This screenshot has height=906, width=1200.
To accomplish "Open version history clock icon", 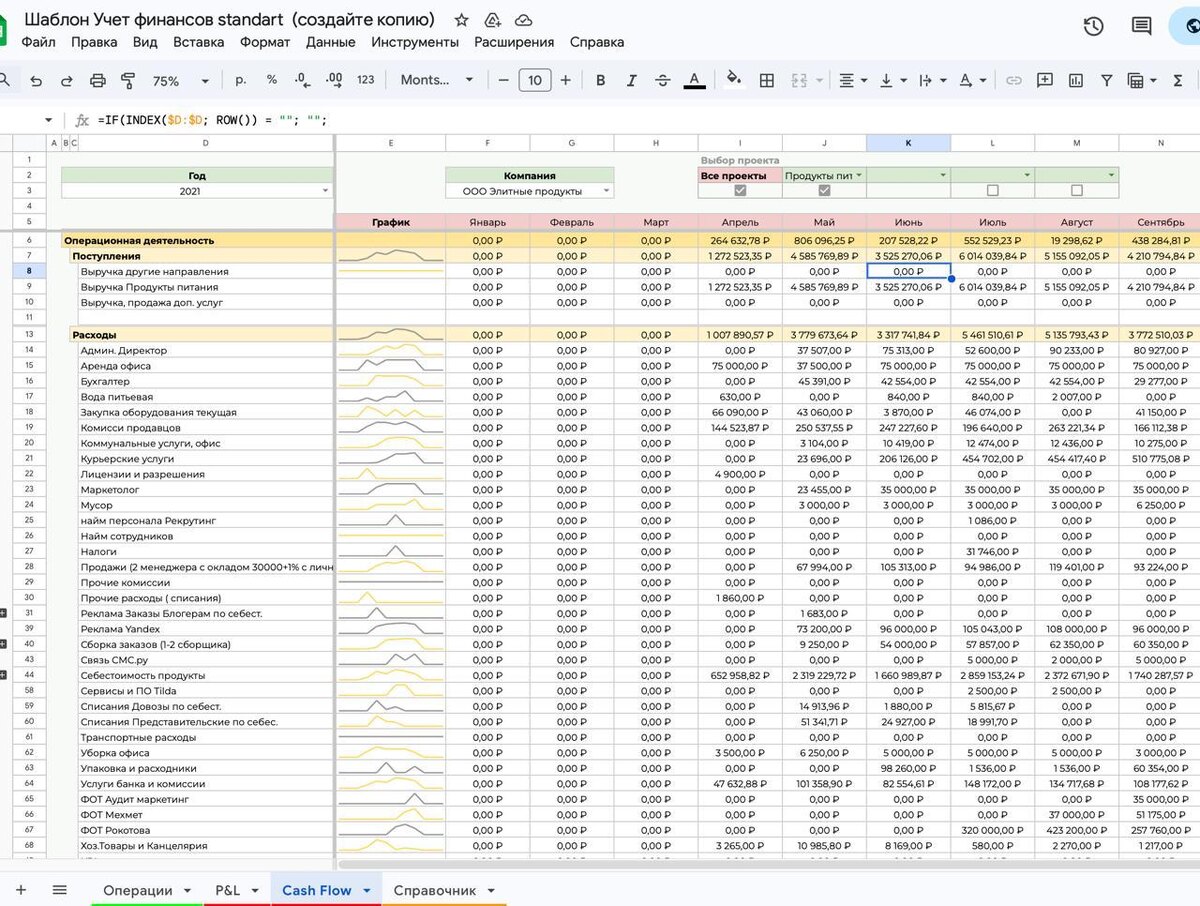I will point(1093,27).
